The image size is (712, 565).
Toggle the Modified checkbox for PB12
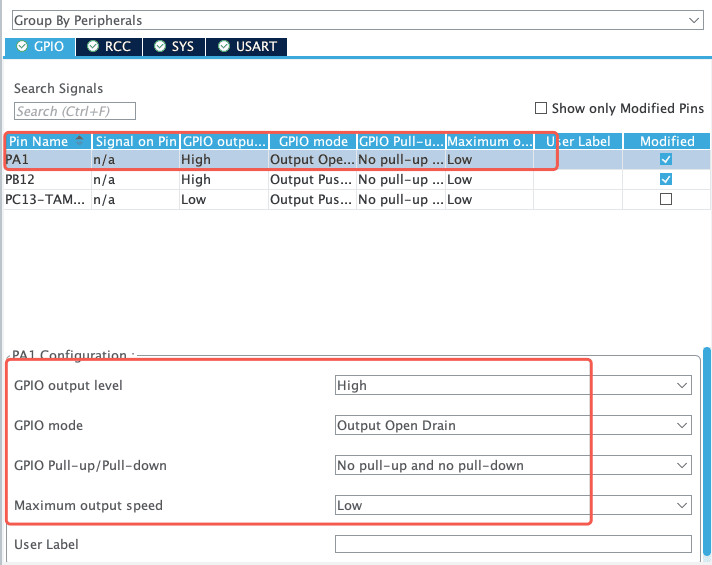(x=666, y=179)
